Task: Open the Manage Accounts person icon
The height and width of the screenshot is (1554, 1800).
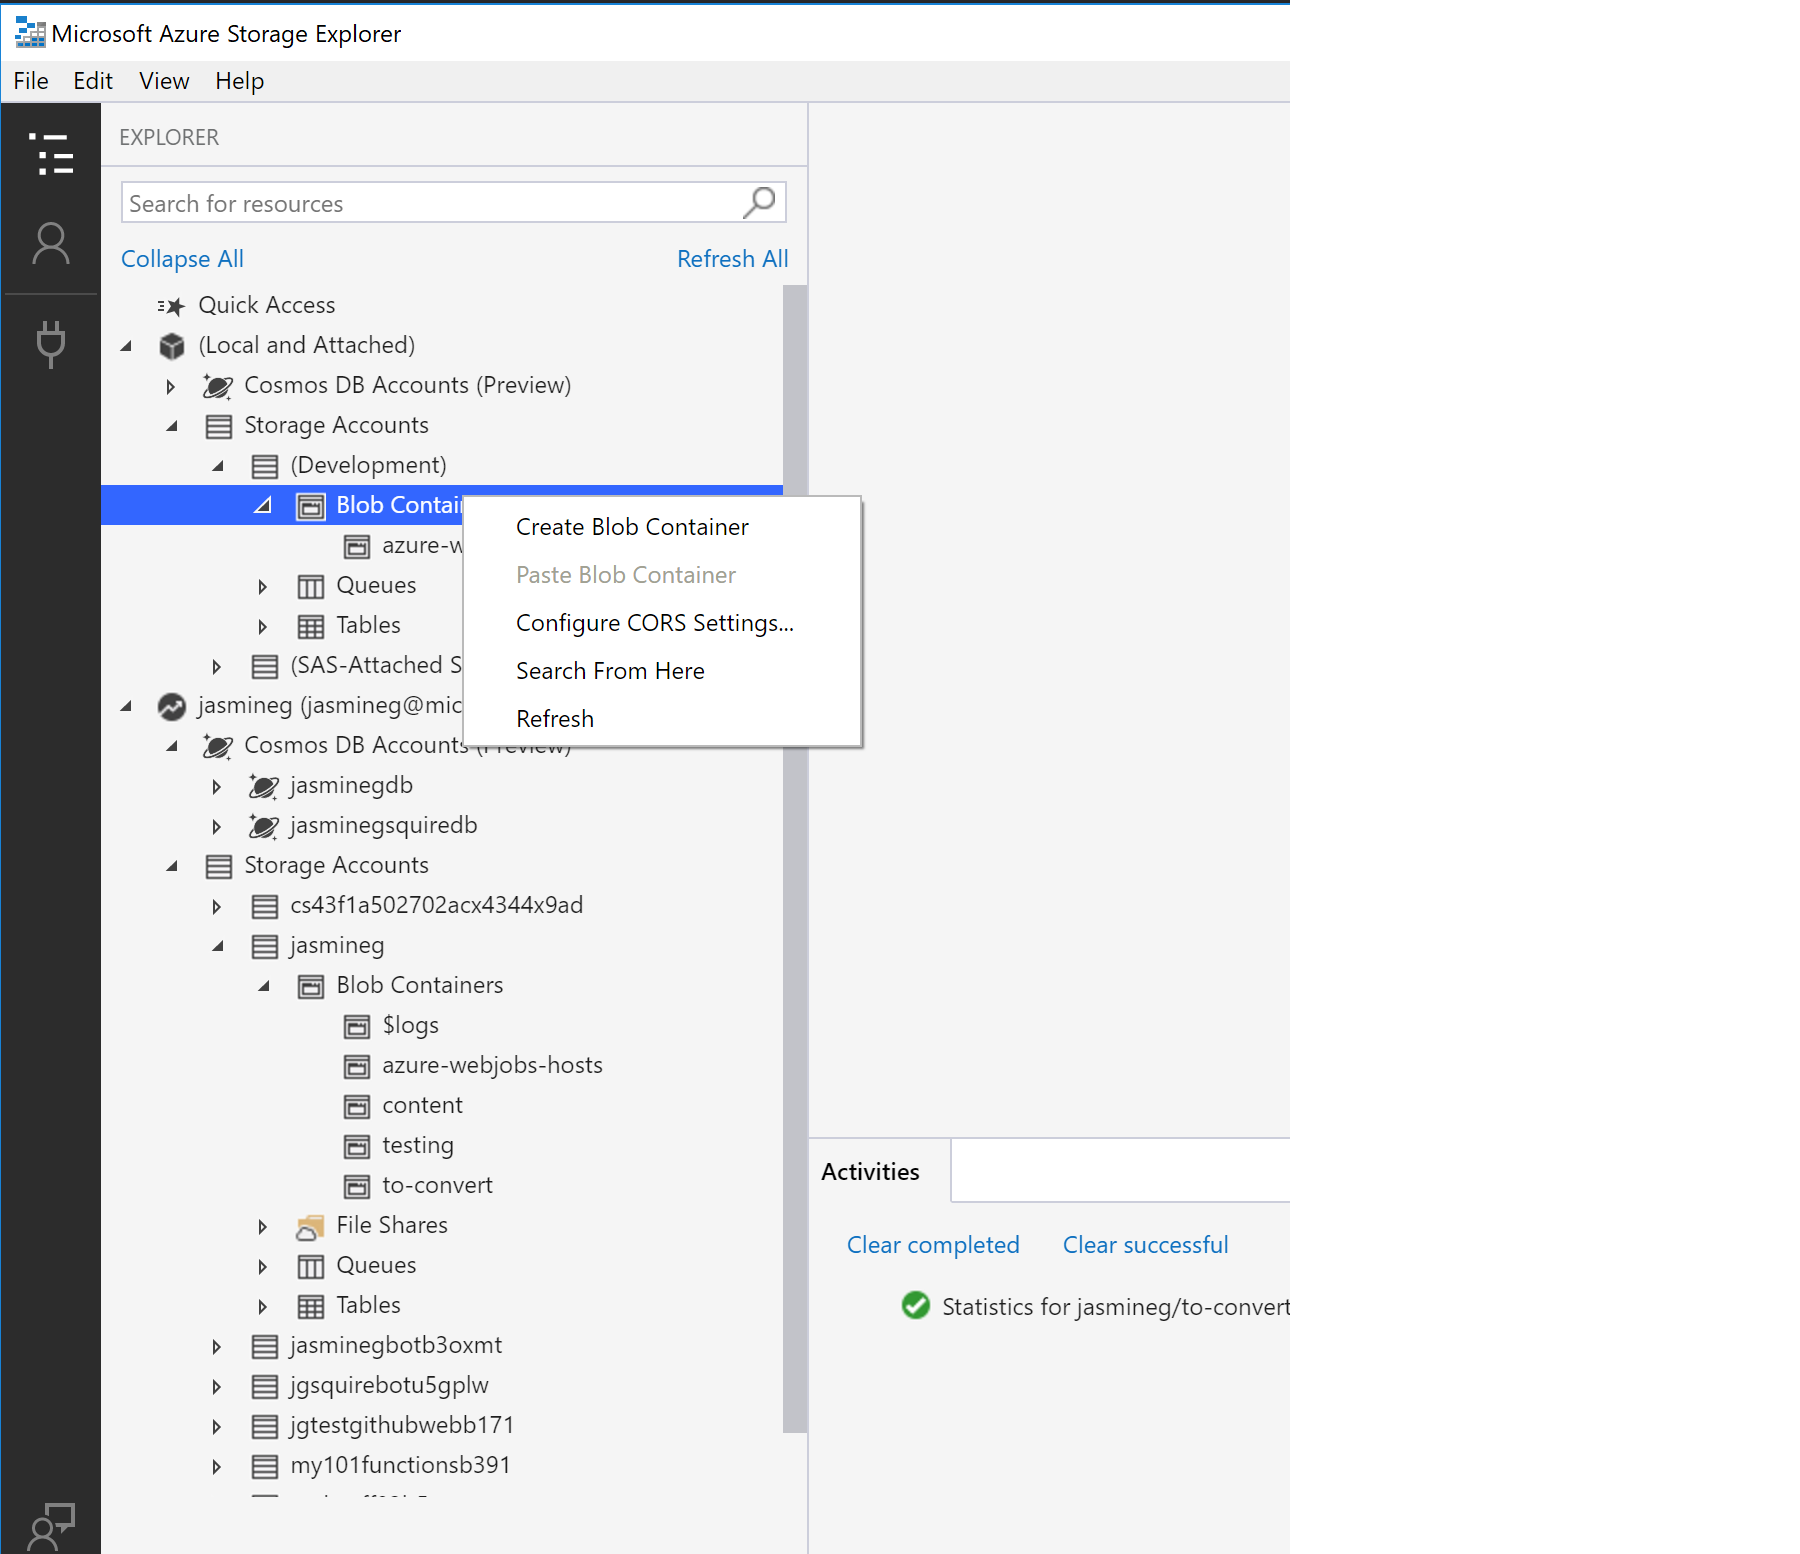Action: pyautogui.click(x=51, y=243)
